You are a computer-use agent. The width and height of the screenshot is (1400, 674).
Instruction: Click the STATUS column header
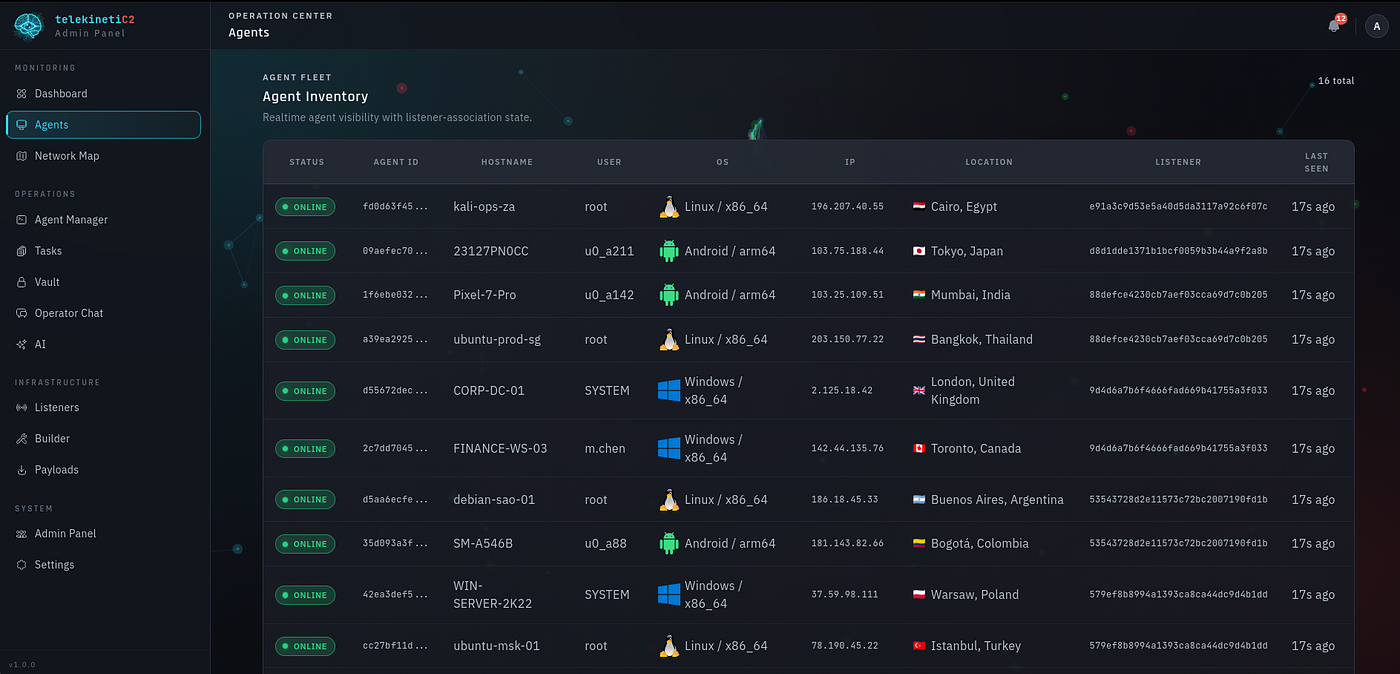point(307,162)
